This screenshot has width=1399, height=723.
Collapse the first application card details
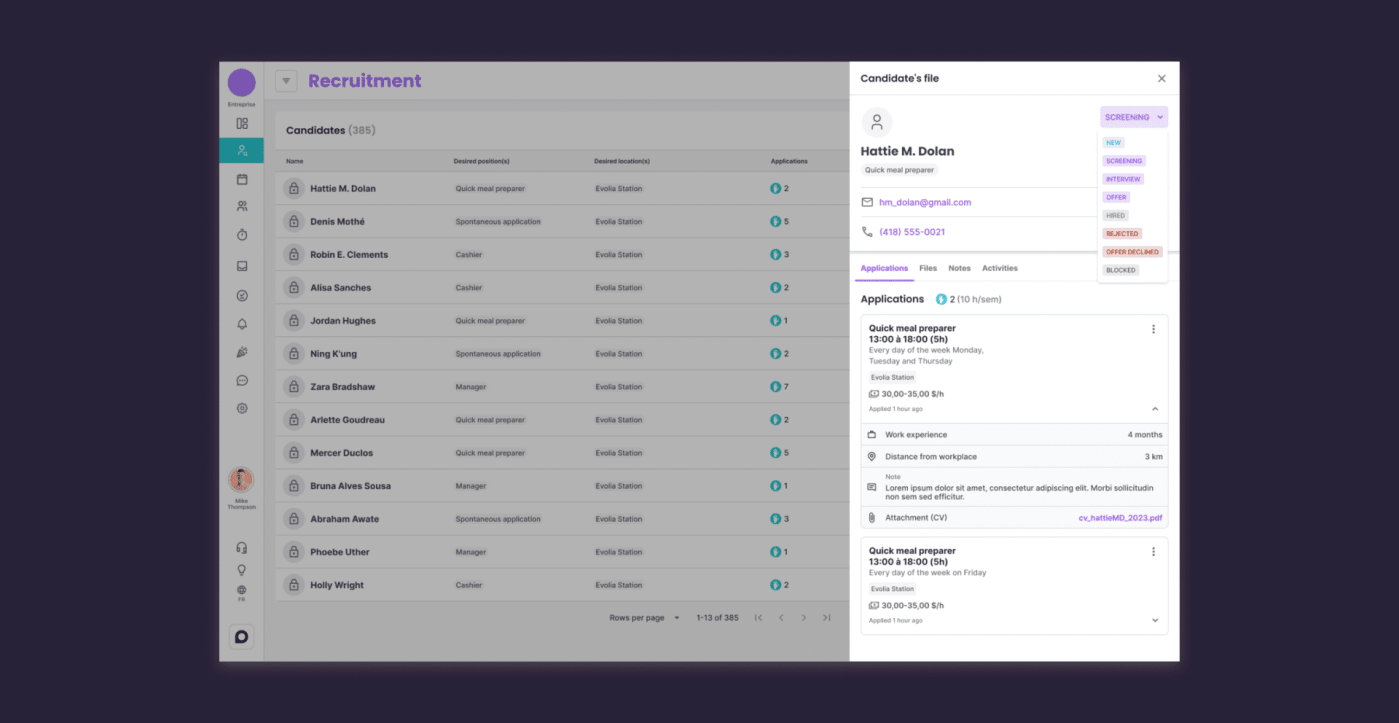tap(1155, 409)
